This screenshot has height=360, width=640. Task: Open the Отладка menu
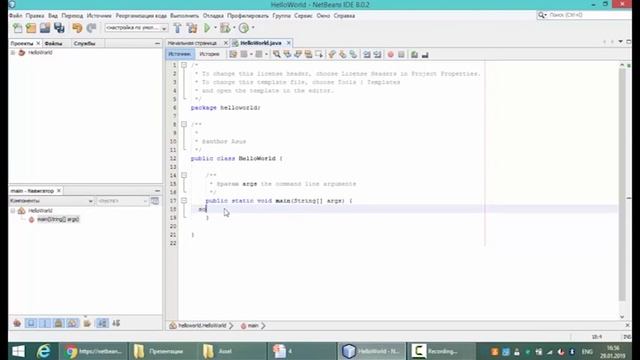point(213,16)
